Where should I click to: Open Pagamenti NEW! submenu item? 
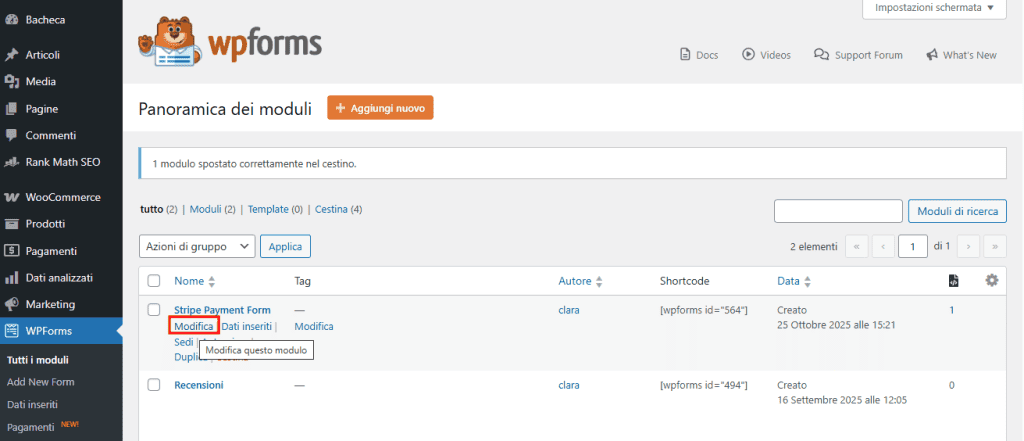point(42,427)
